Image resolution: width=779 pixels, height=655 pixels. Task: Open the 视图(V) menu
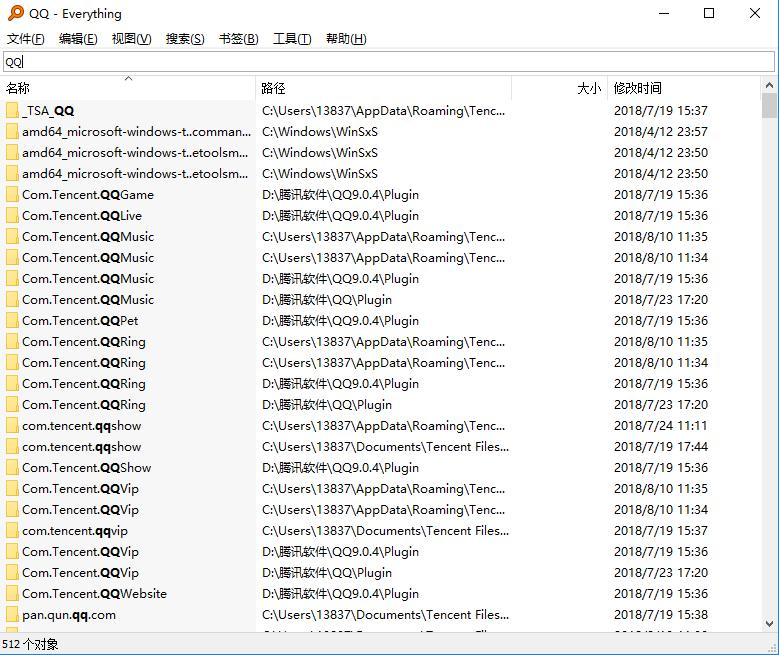(x=131, y=39)
